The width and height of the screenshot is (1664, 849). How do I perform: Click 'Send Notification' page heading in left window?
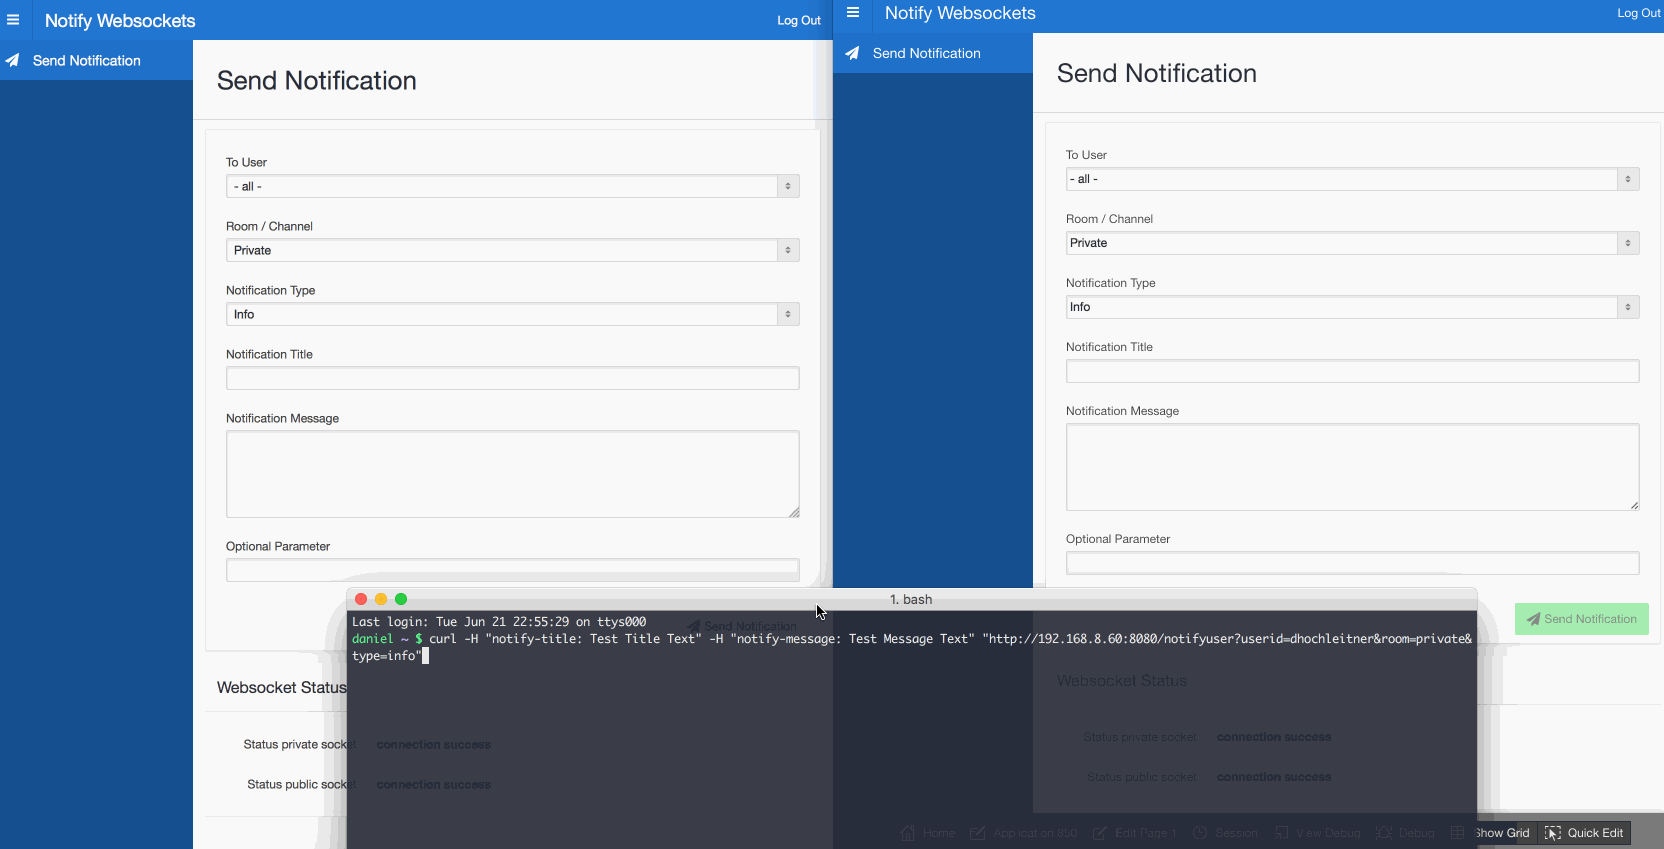coord(317,81)
